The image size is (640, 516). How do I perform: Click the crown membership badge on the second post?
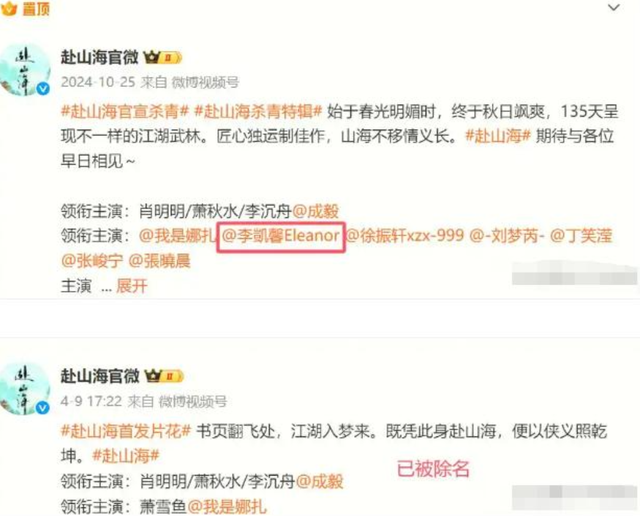tap(164, 376)
